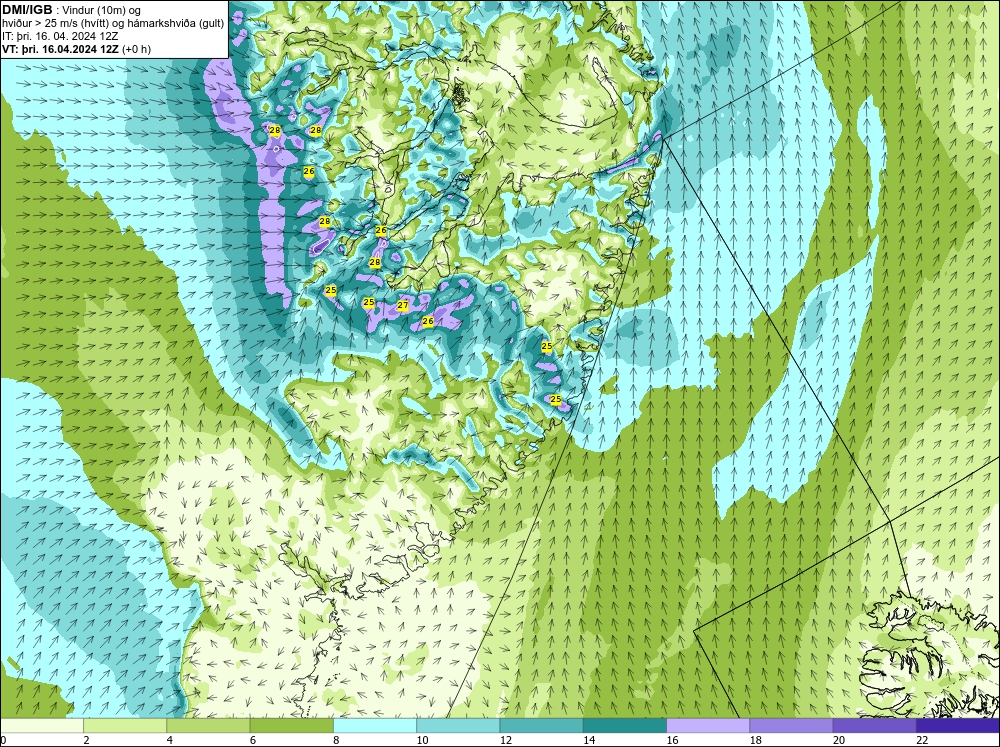Pick the darkest purple swatch above 22
This screenshot has height=747, width=1000.
(x=958, y=725)
